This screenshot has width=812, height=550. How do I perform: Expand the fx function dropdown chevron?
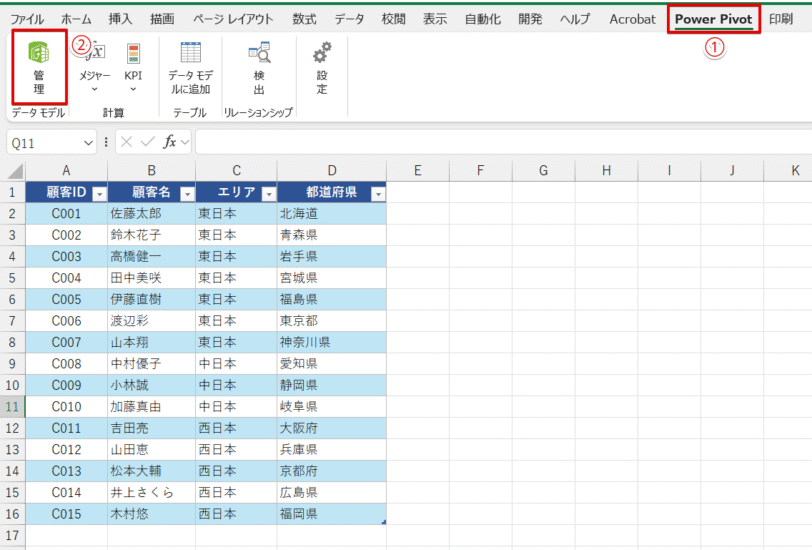(184, 142)
